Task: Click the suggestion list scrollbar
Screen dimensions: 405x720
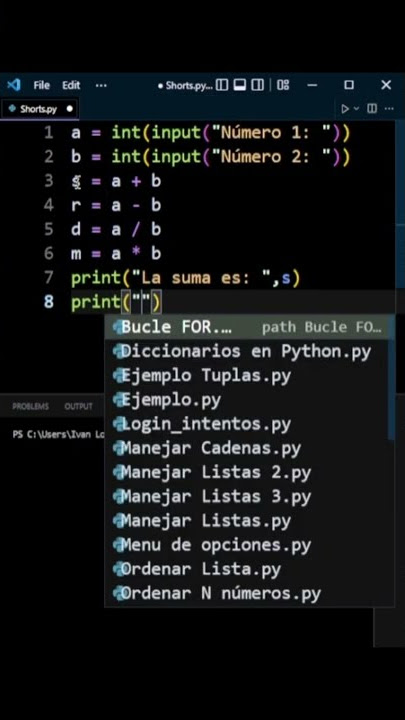Action: pos(391,377)
